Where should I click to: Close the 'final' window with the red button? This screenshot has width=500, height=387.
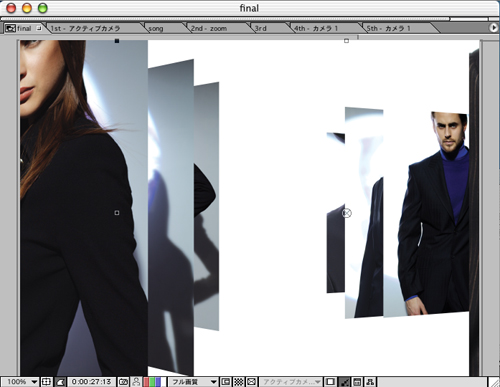point(11,8)
